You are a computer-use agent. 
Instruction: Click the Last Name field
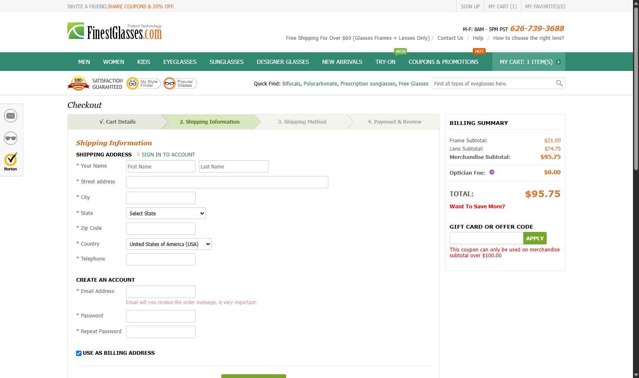(234, 167)
